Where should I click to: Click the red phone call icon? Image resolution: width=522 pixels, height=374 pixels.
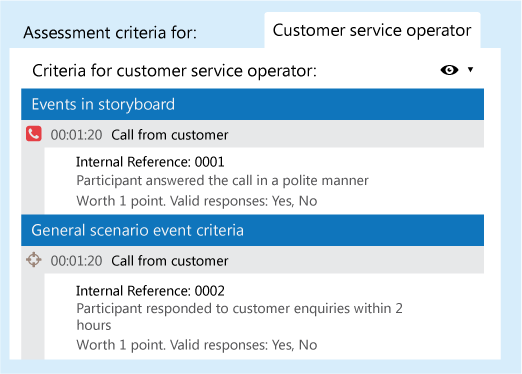click(x=34, y=134)
